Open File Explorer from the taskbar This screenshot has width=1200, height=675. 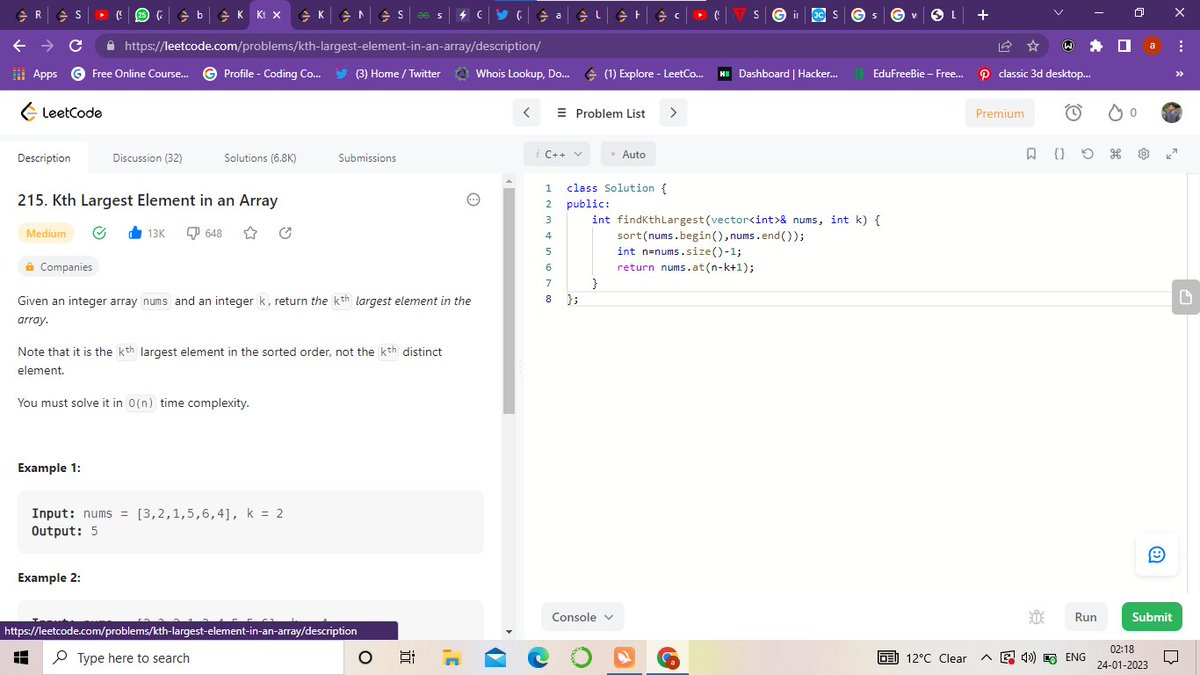point(452,658)
